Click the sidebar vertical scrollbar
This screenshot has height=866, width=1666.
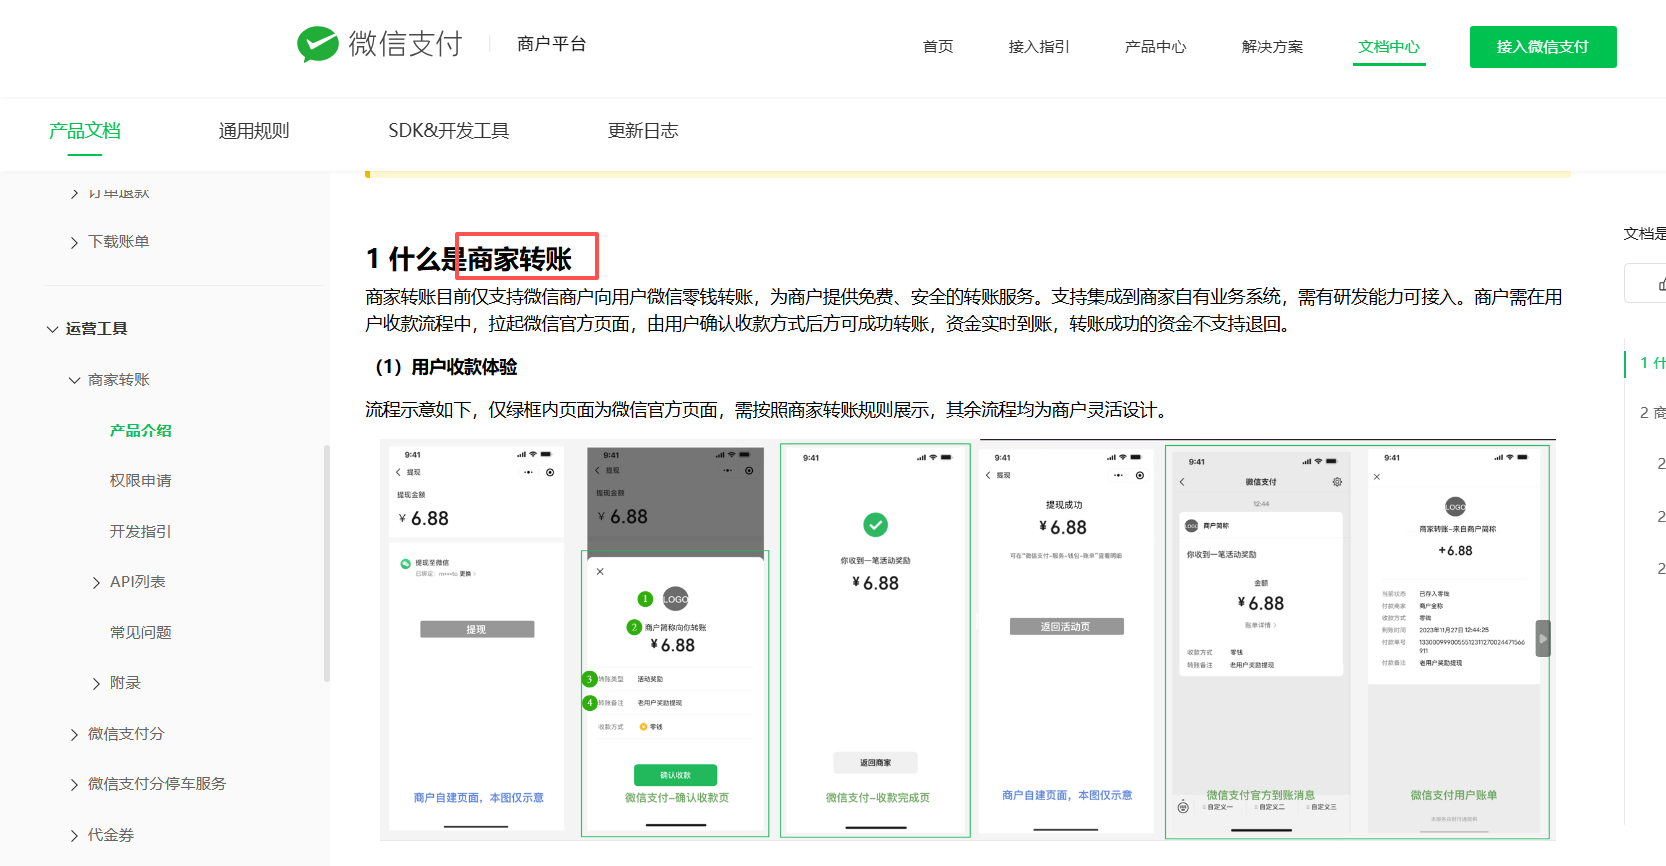[x=326, y=564]
